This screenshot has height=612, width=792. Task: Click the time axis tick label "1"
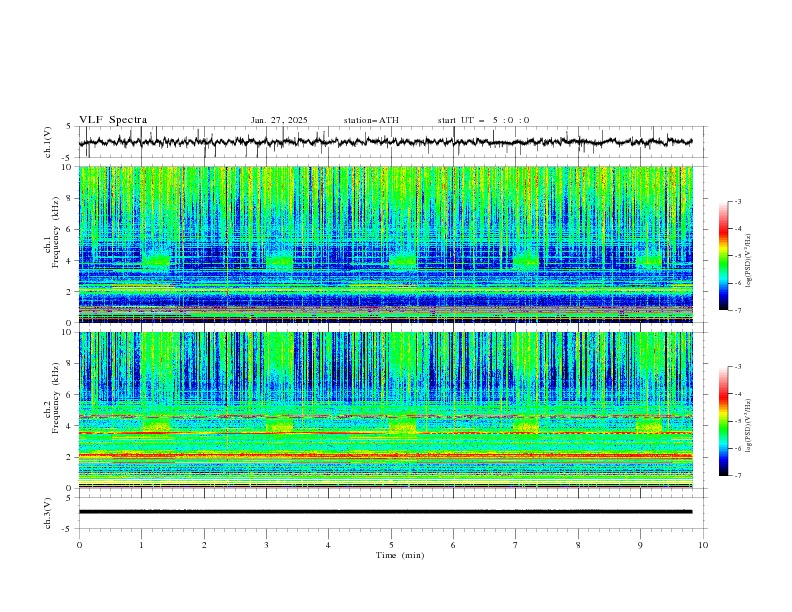[141, 545]
